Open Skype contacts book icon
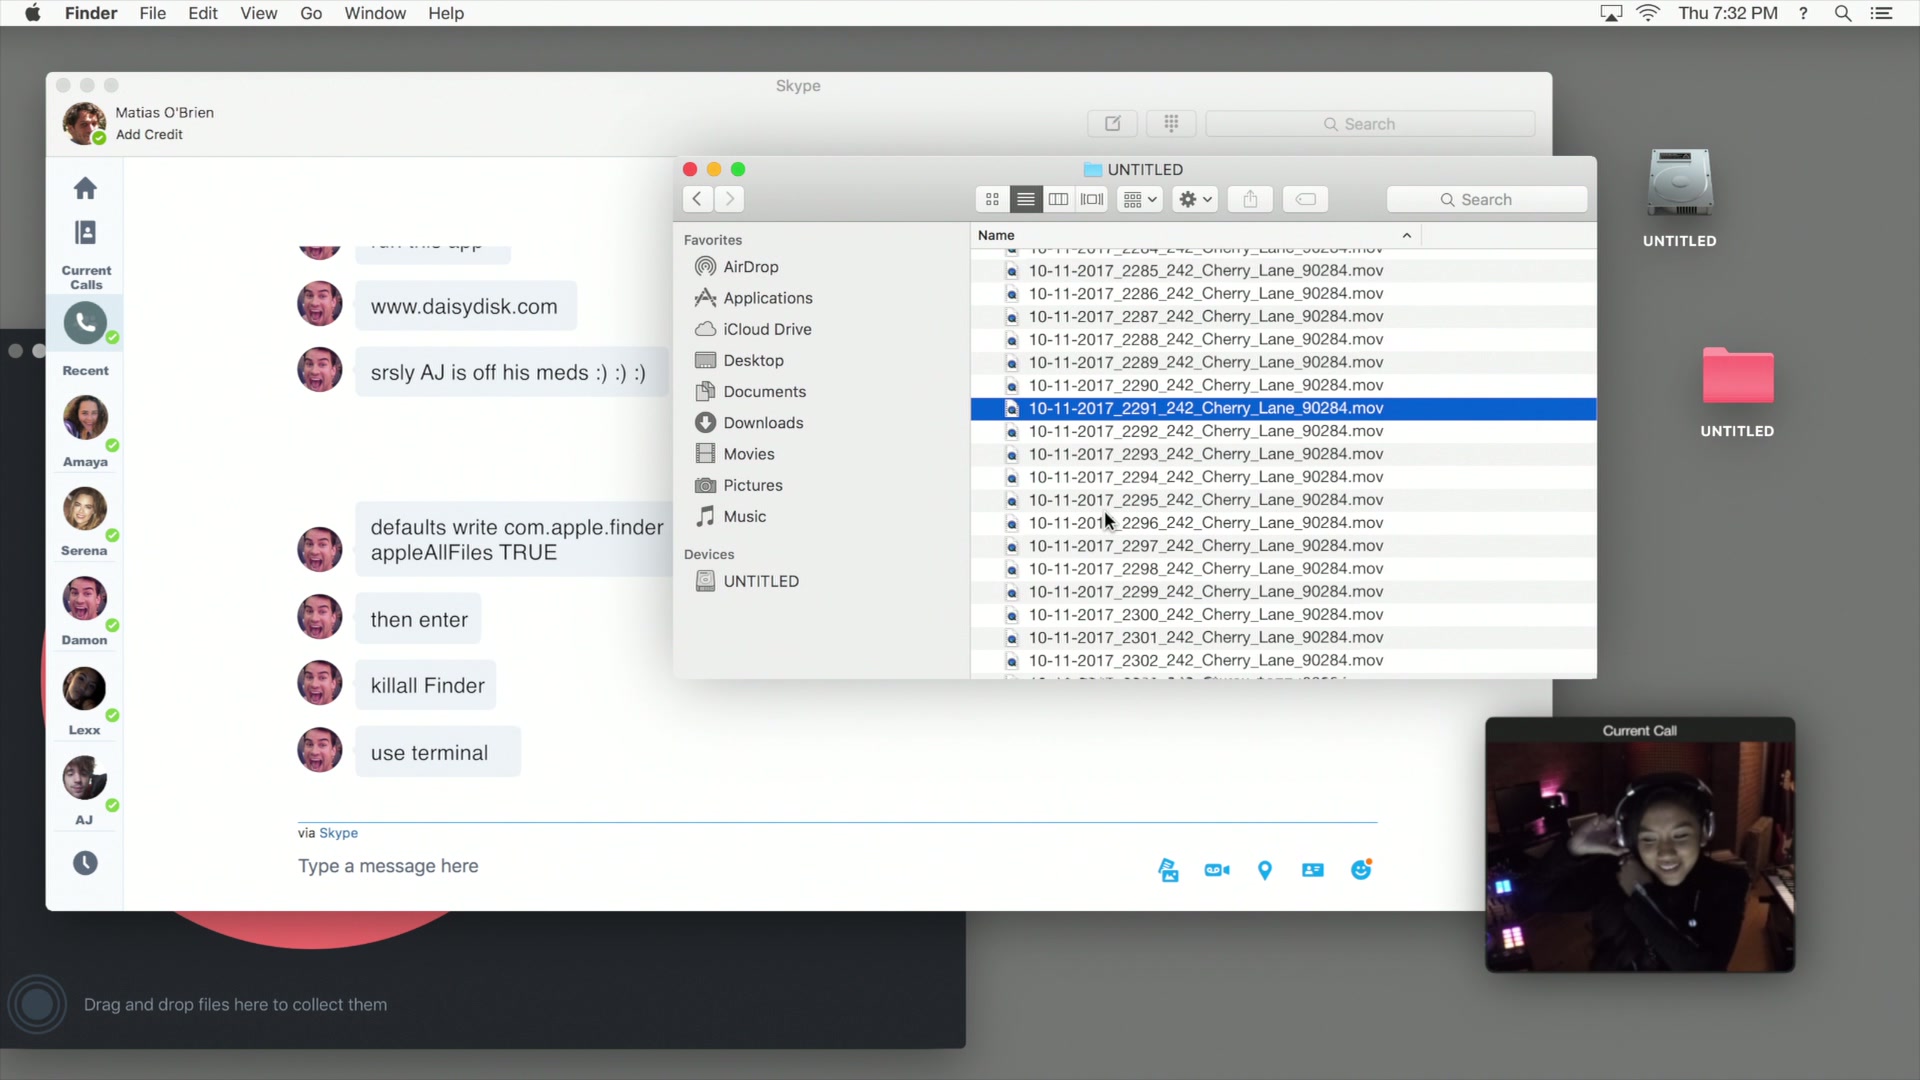 pyautogui.click(x=85, y=233)
